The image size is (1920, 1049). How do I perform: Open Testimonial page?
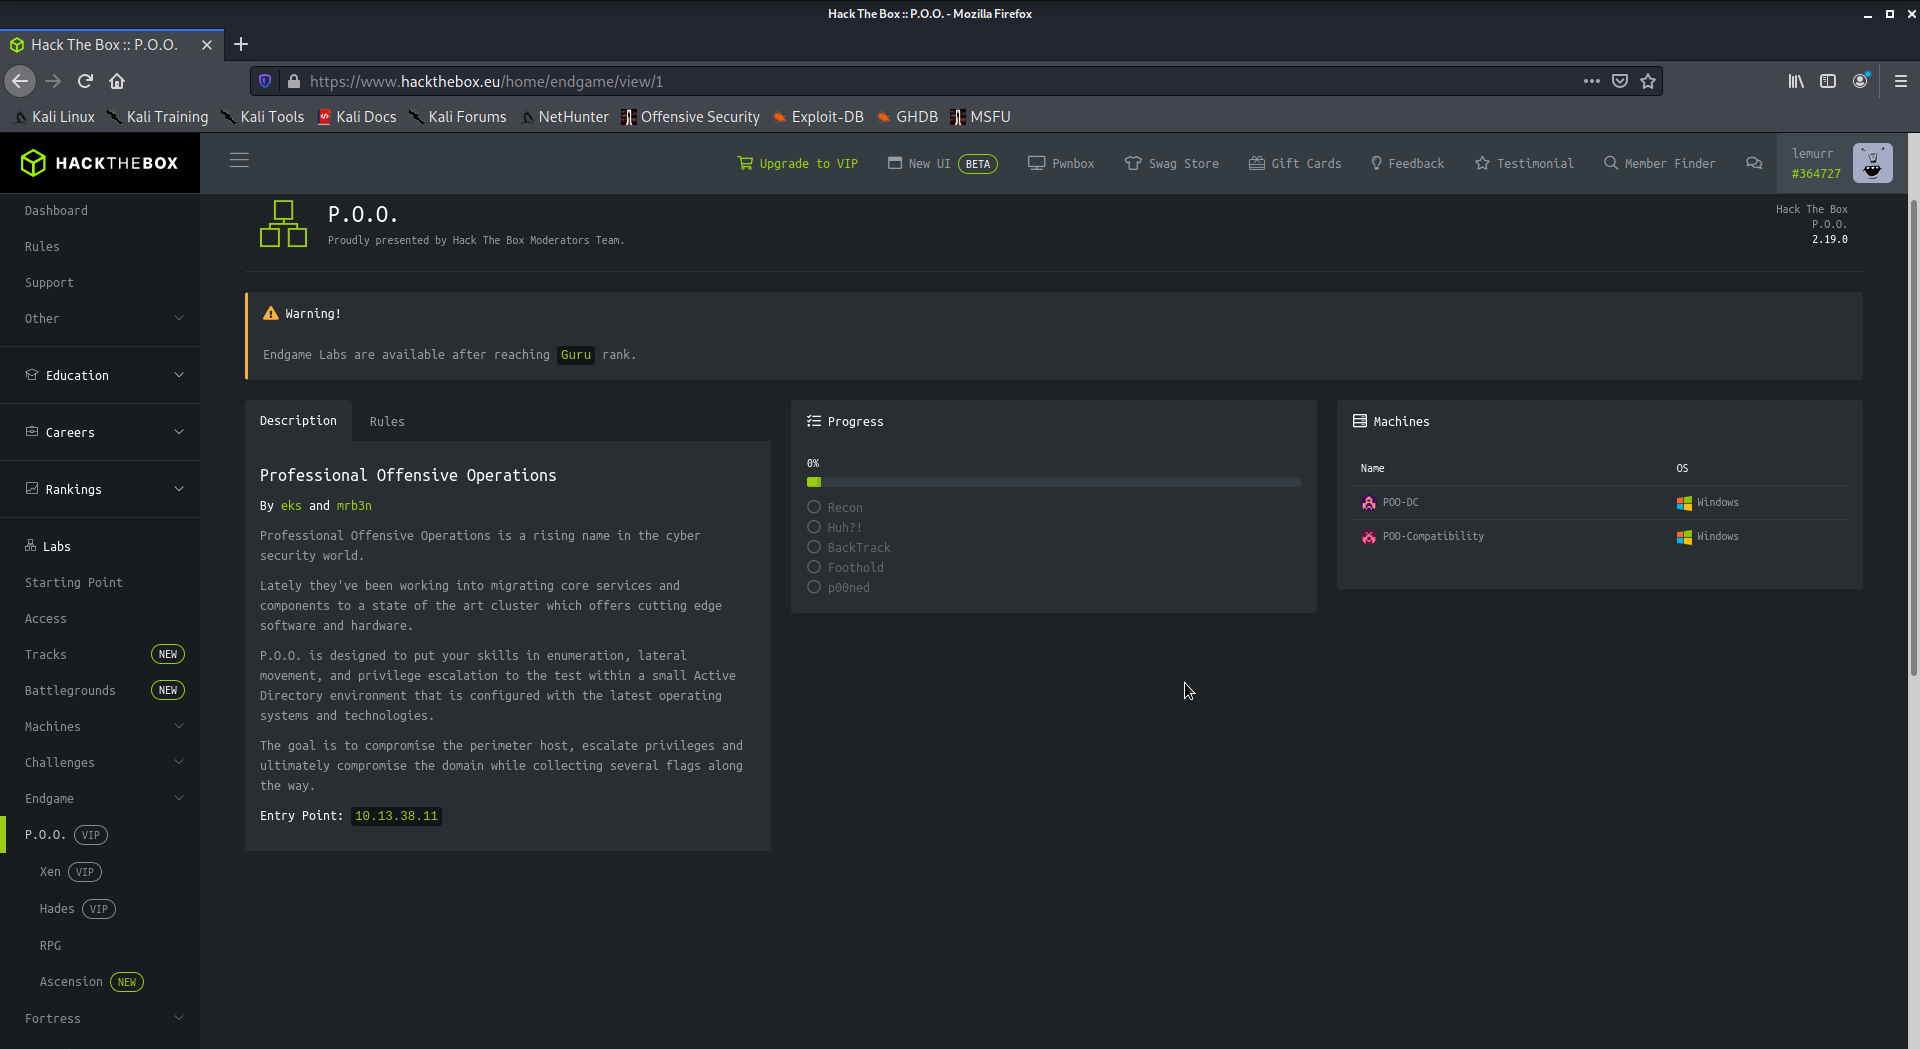click(1524, 163)
